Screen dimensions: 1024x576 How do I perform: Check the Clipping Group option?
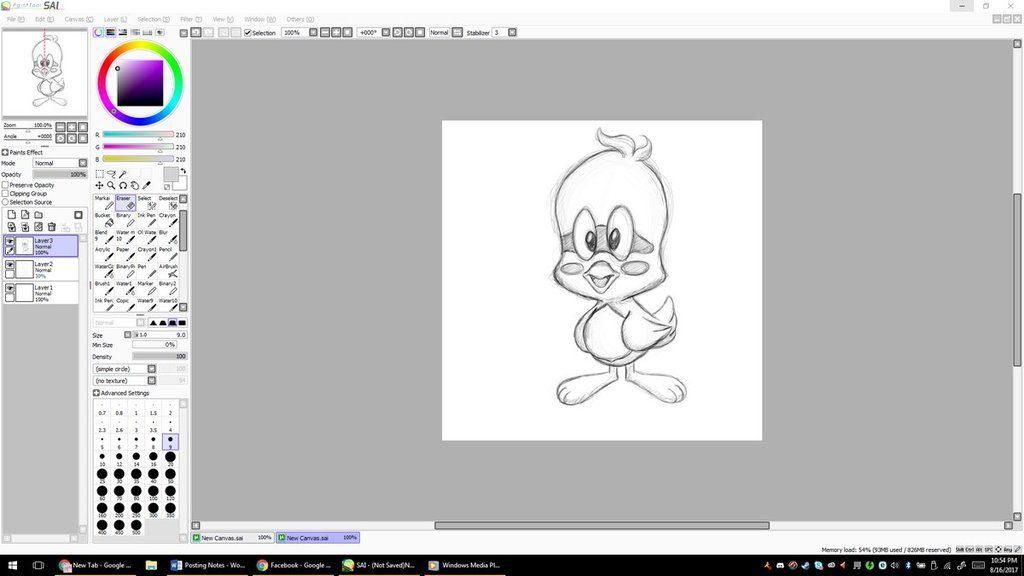(x=5, y=194)
